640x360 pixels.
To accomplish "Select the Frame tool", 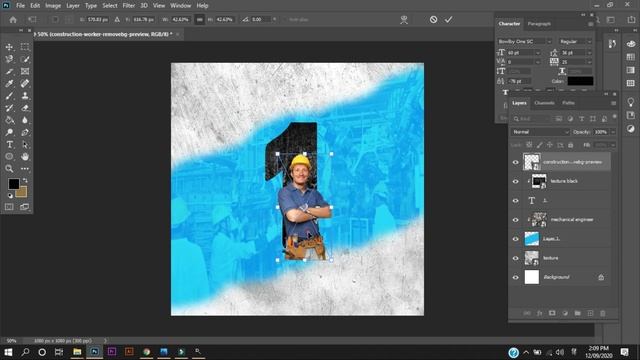I will point(25,71).
